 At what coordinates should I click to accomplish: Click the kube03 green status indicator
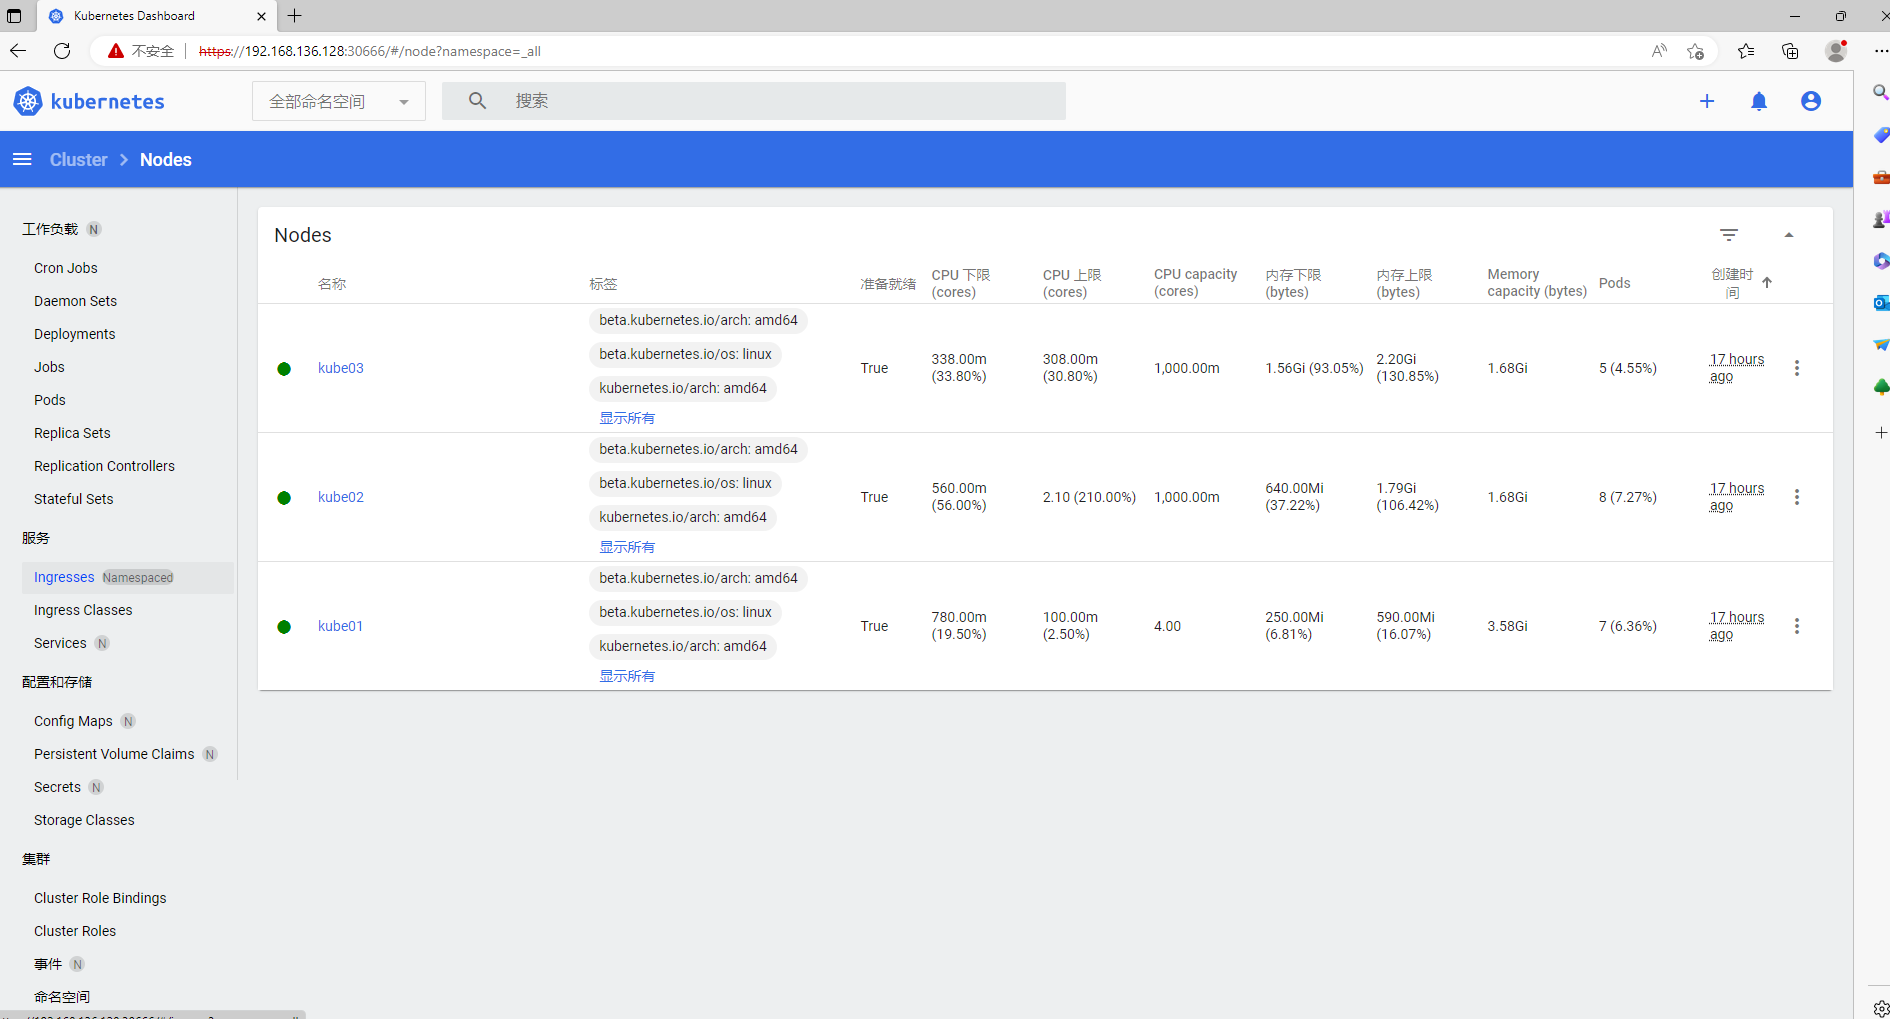[284, 369]
